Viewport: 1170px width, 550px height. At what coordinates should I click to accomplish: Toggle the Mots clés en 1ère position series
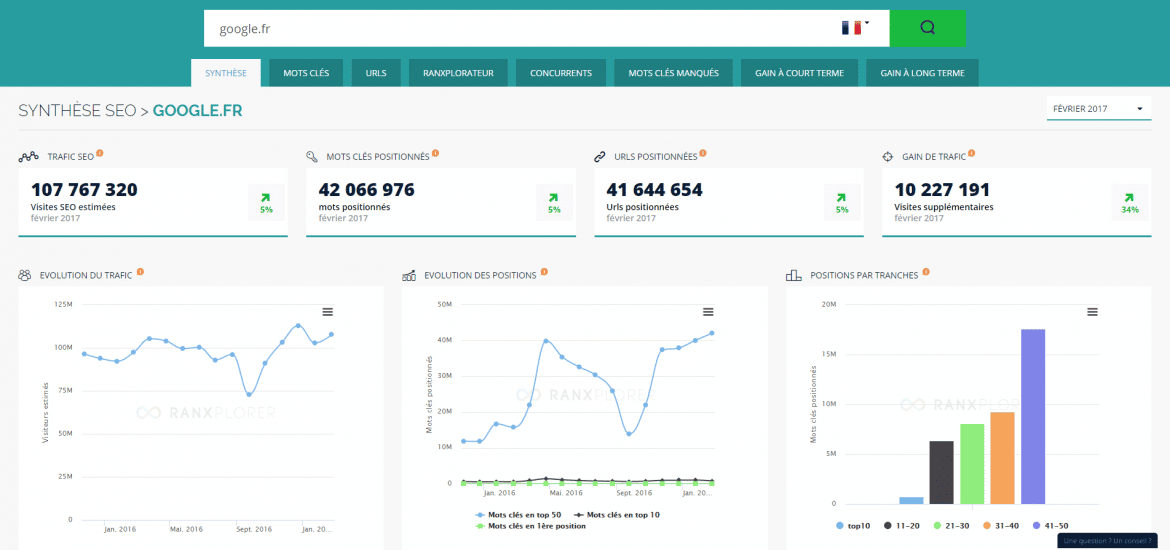[x=531, y=526]
